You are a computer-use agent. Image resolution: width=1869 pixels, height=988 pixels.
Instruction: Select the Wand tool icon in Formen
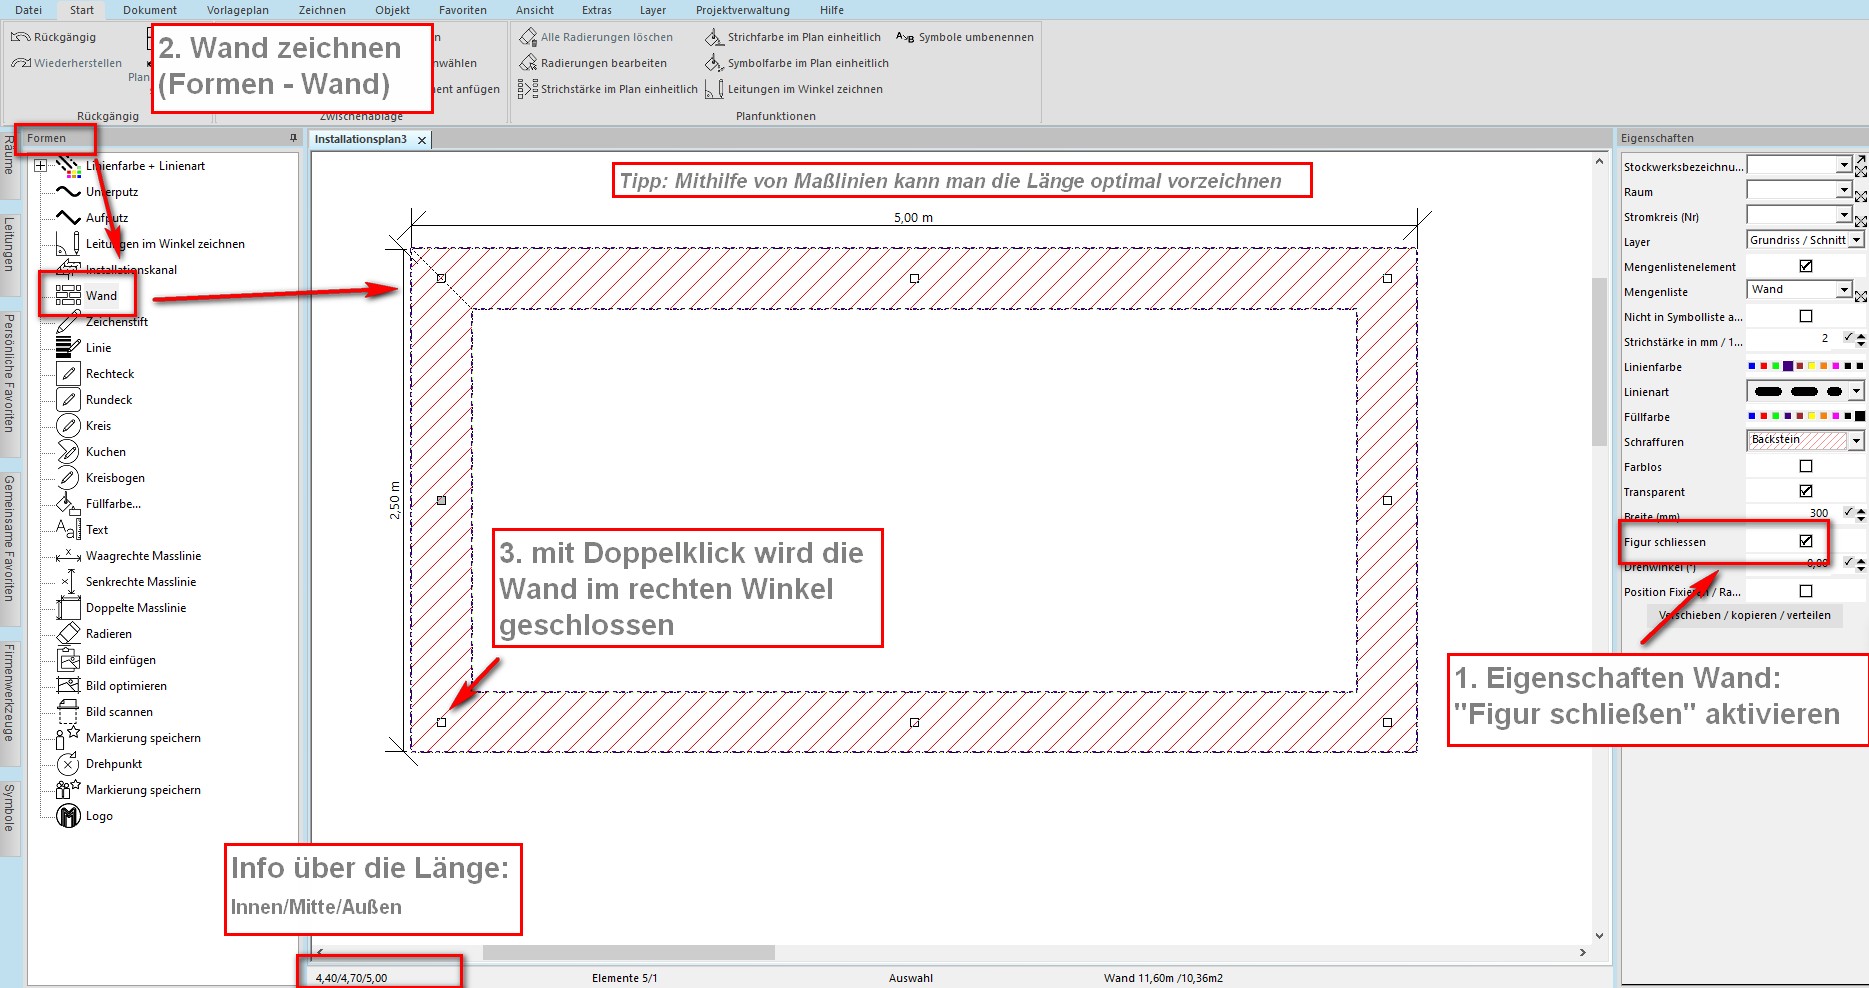coord(68,295)
